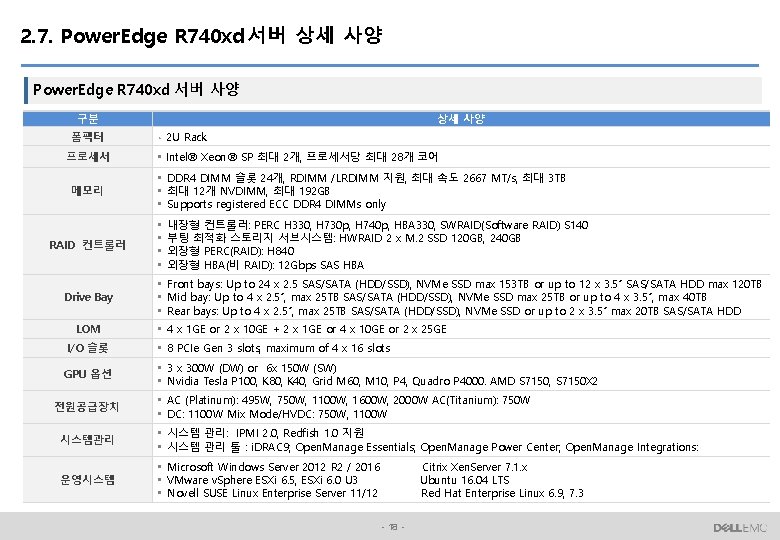
Task: Click the '구분' column header
Action: point(88,119)
